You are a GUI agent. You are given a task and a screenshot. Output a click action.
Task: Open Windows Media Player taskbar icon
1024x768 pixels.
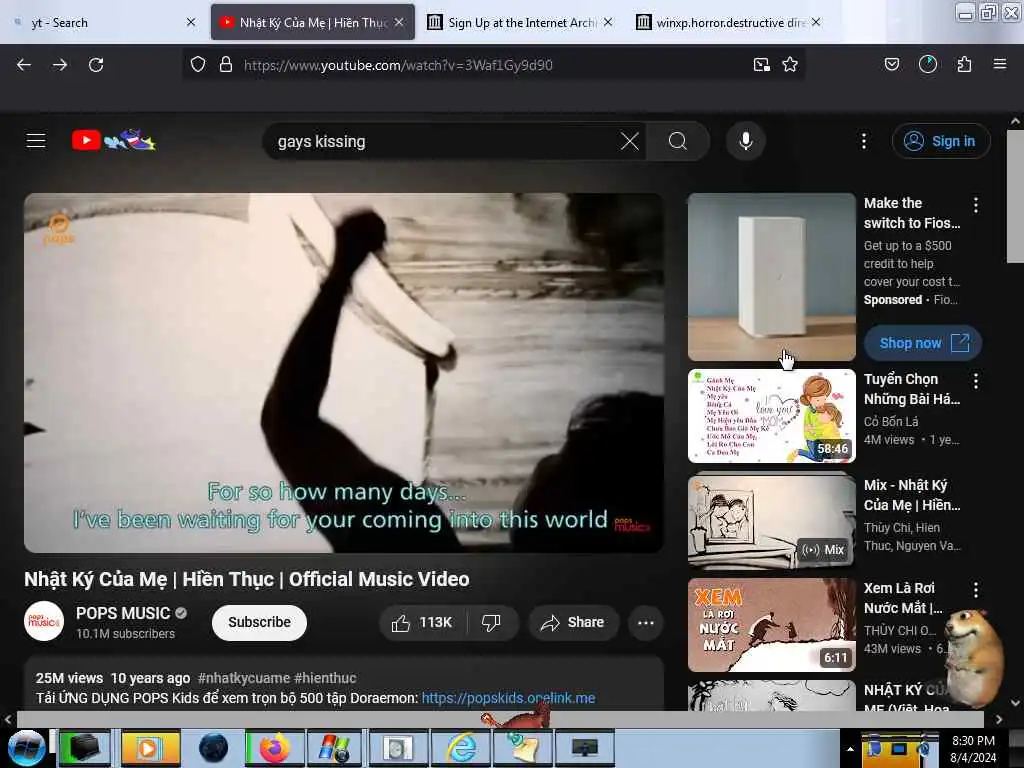click(148, 748)
